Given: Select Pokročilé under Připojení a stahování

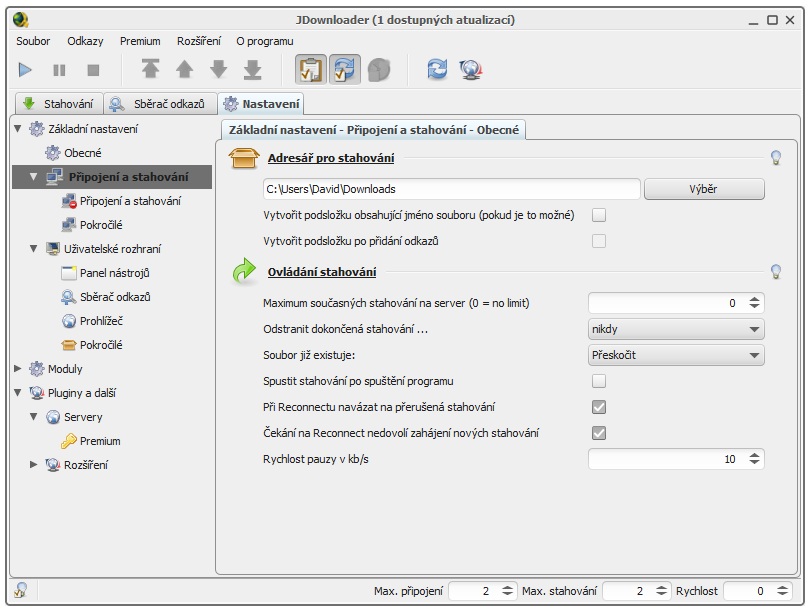Looking at the screenshot, I should tap(92, 225).
